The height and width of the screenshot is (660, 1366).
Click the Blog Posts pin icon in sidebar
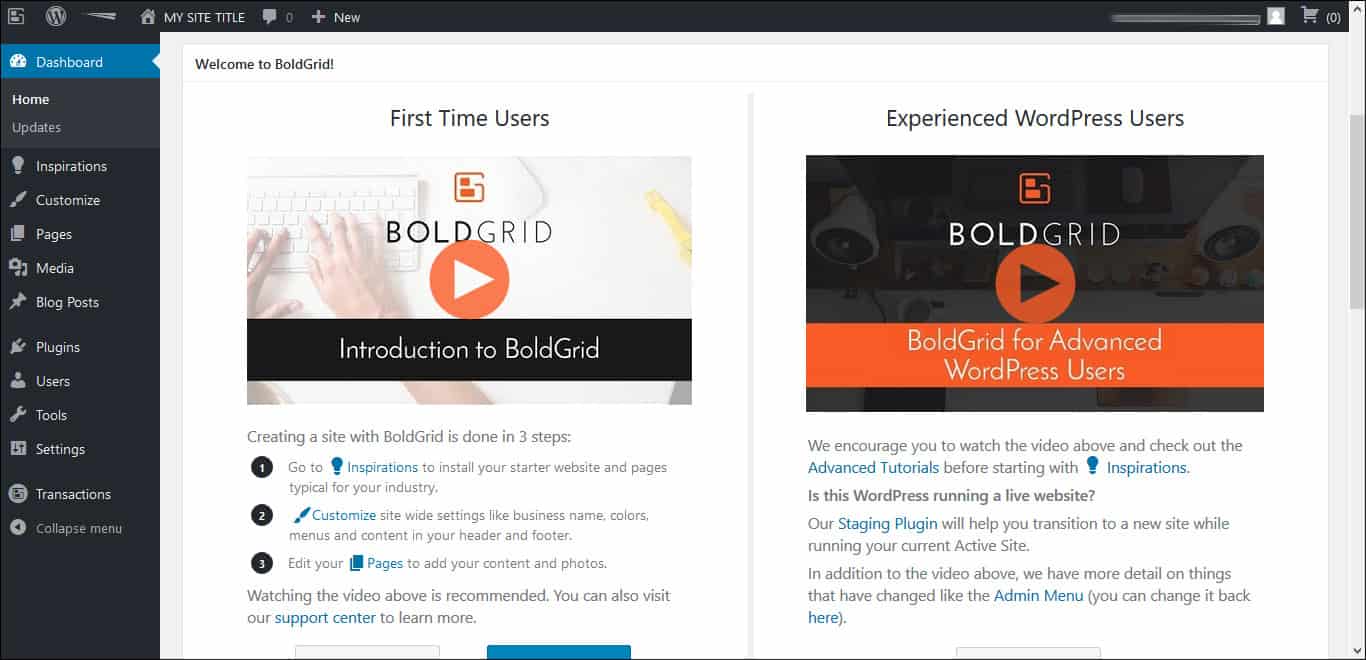click(18, 302)
